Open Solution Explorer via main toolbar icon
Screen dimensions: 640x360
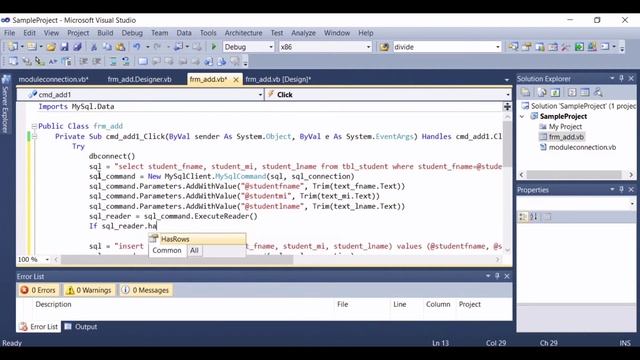[513, 47]
